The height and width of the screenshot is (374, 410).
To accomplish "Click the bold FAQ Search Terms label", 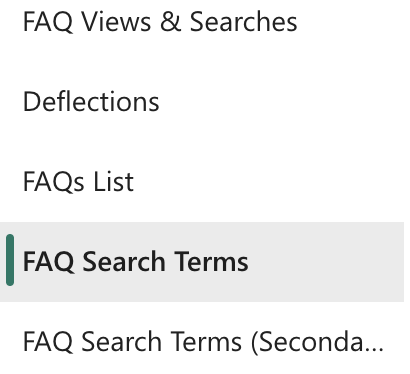I will click(135, 262).
